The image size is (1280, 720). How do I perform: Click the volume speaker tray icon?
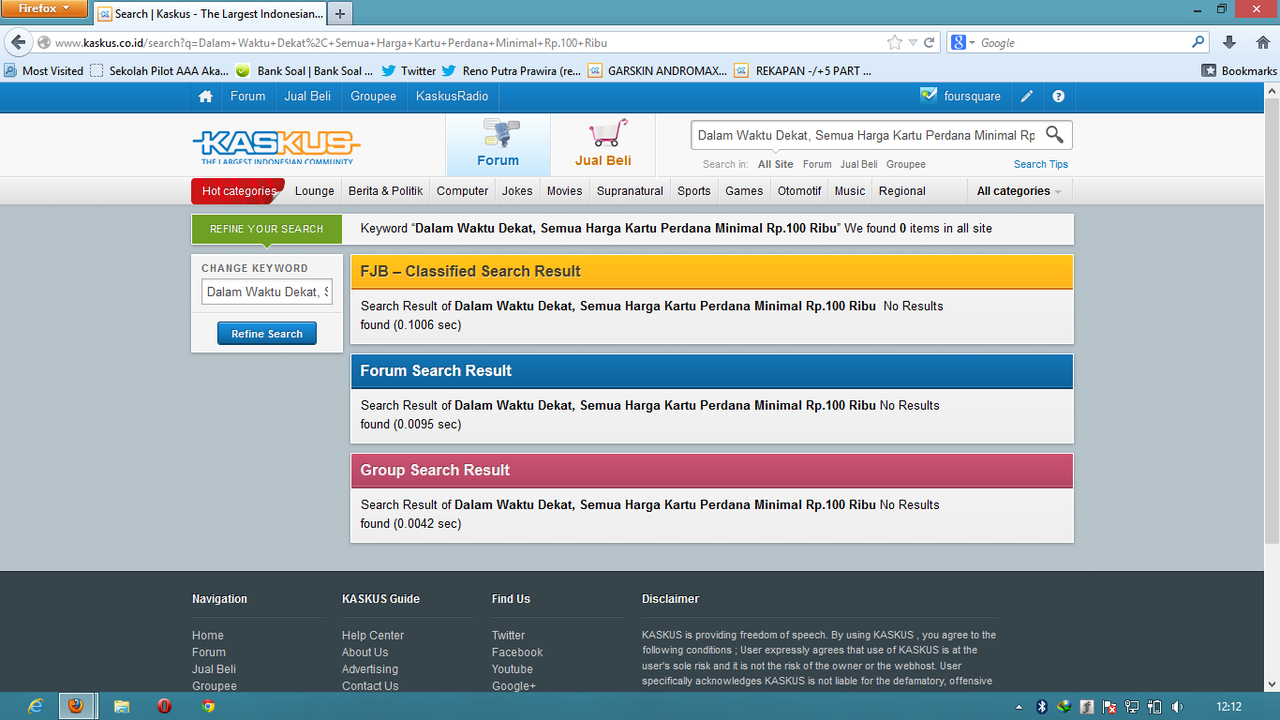coord(1177,707)
